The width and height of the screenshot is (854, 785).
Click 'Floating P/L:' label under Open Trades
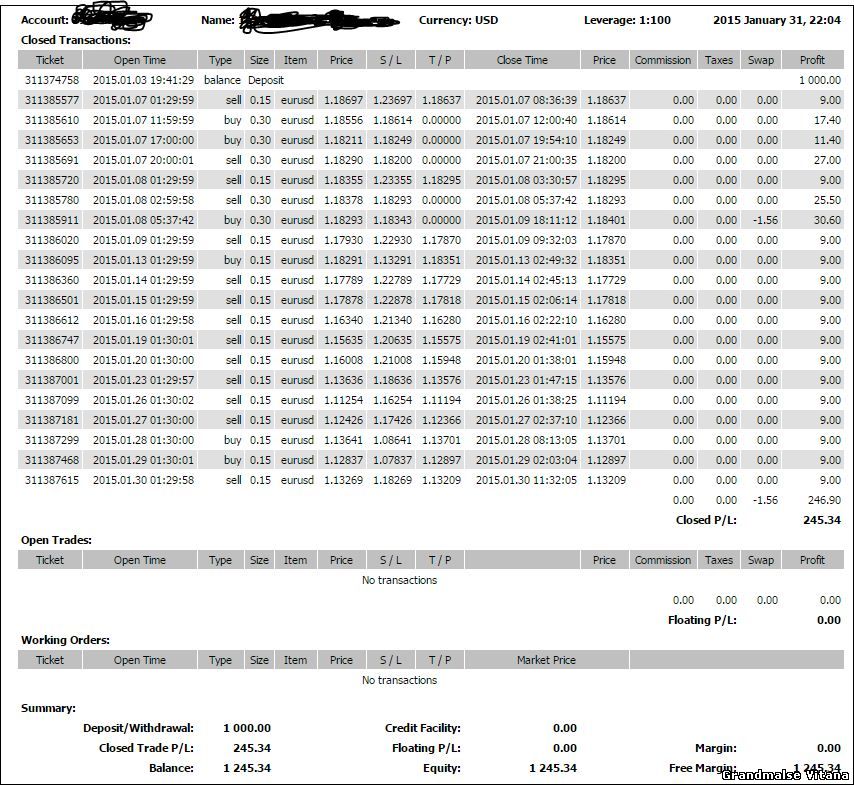[x=703, y=620]
